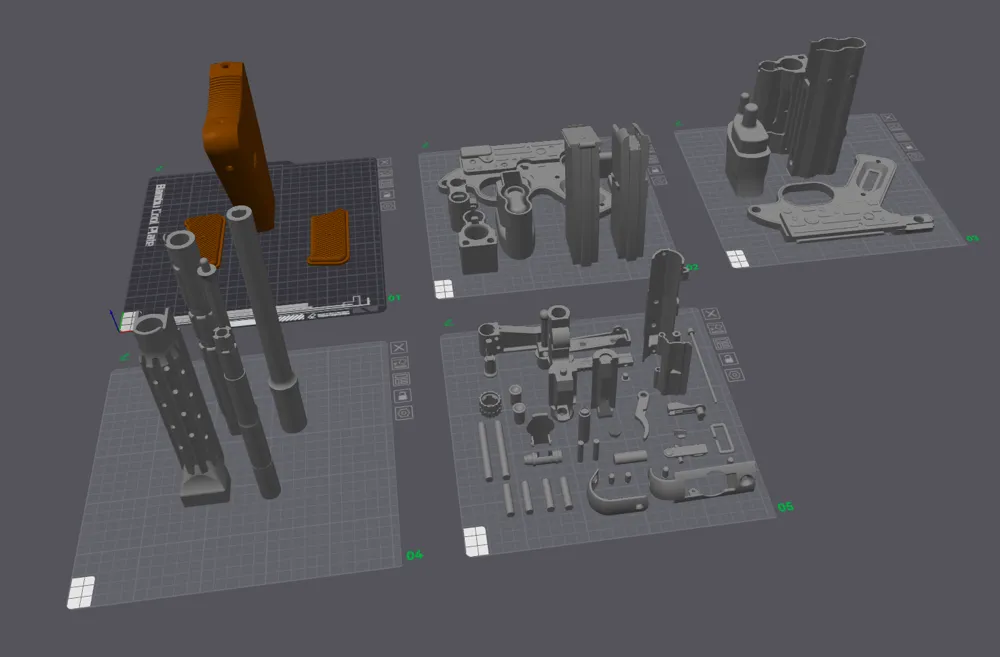Image resolution: width=1000 pixels, height=657 pixels.
Task: Open plate 02 settings gear
Action: tap(659, 181)
